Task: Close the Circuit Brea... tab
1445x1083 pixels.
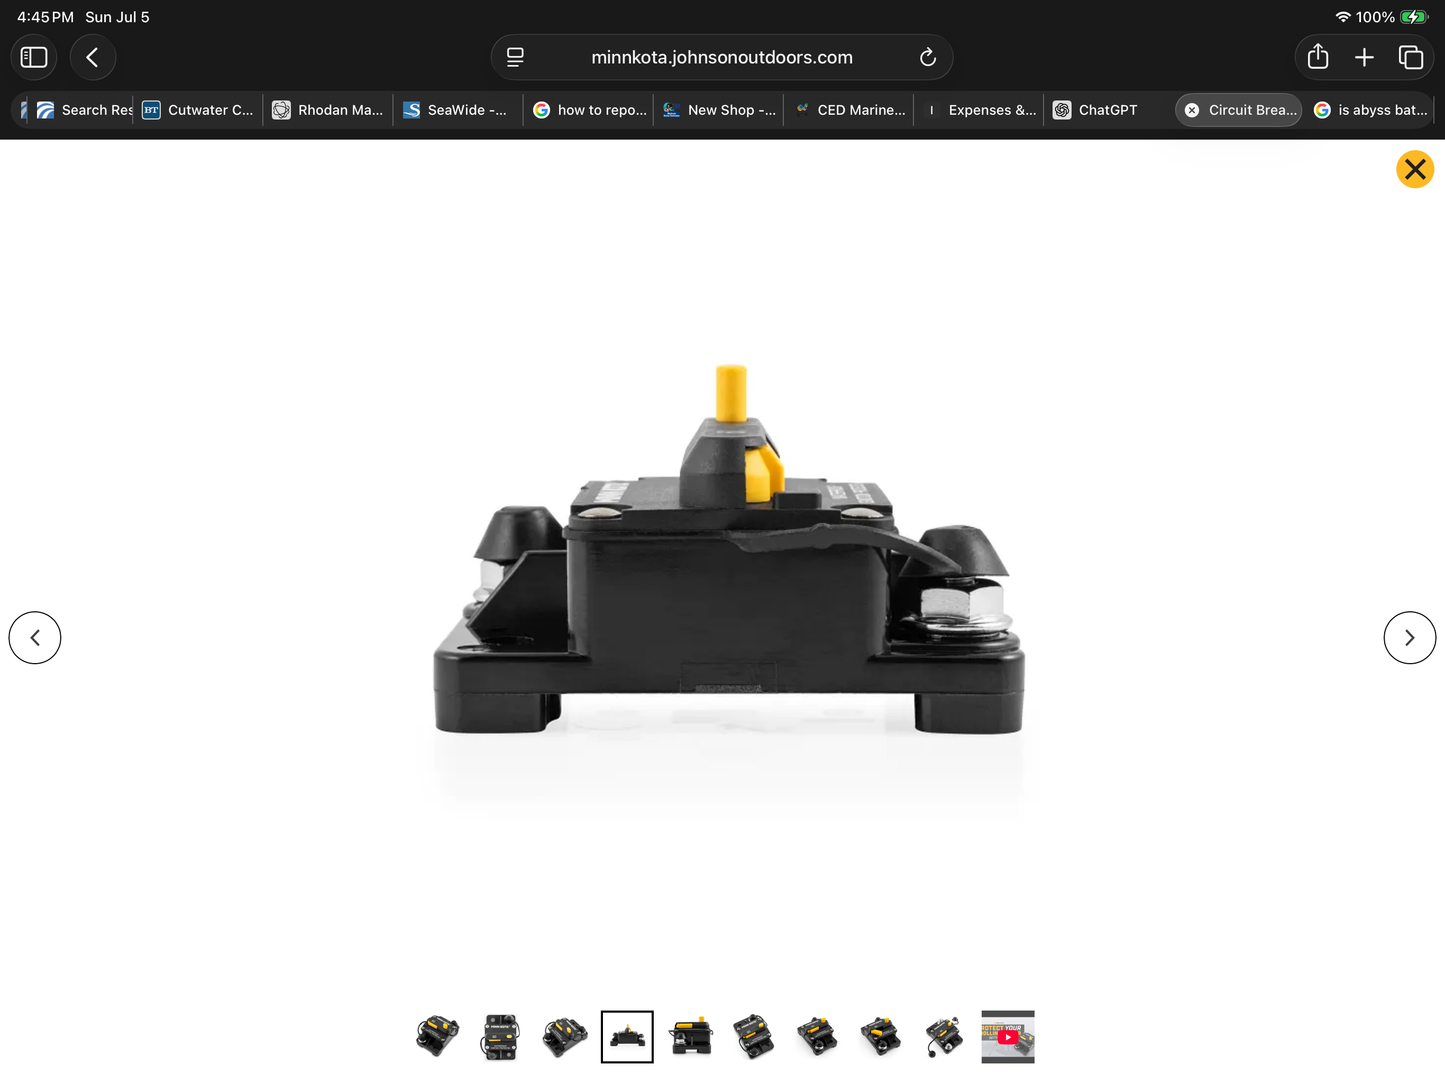Action: (x=1192, y=110)
